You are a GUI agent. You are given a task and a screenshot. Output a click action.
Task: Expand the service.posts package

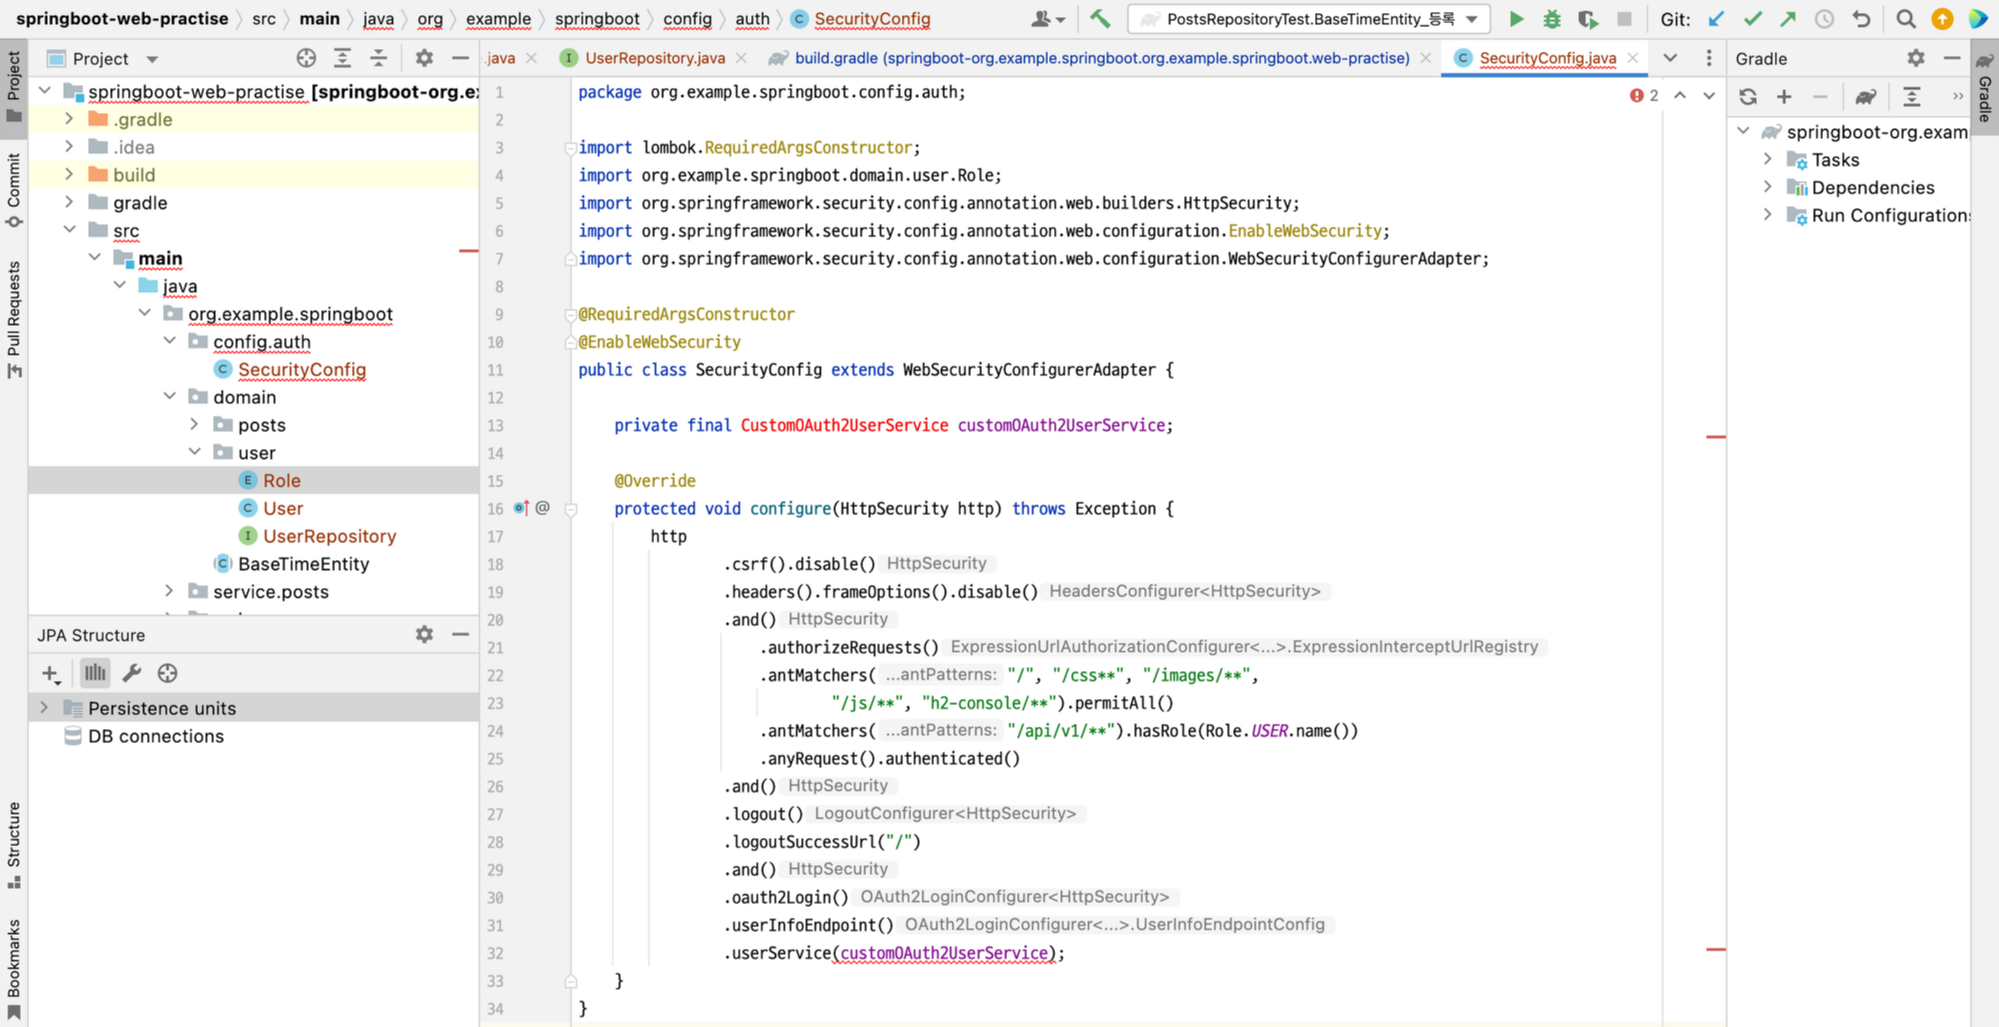coord(169,591)
